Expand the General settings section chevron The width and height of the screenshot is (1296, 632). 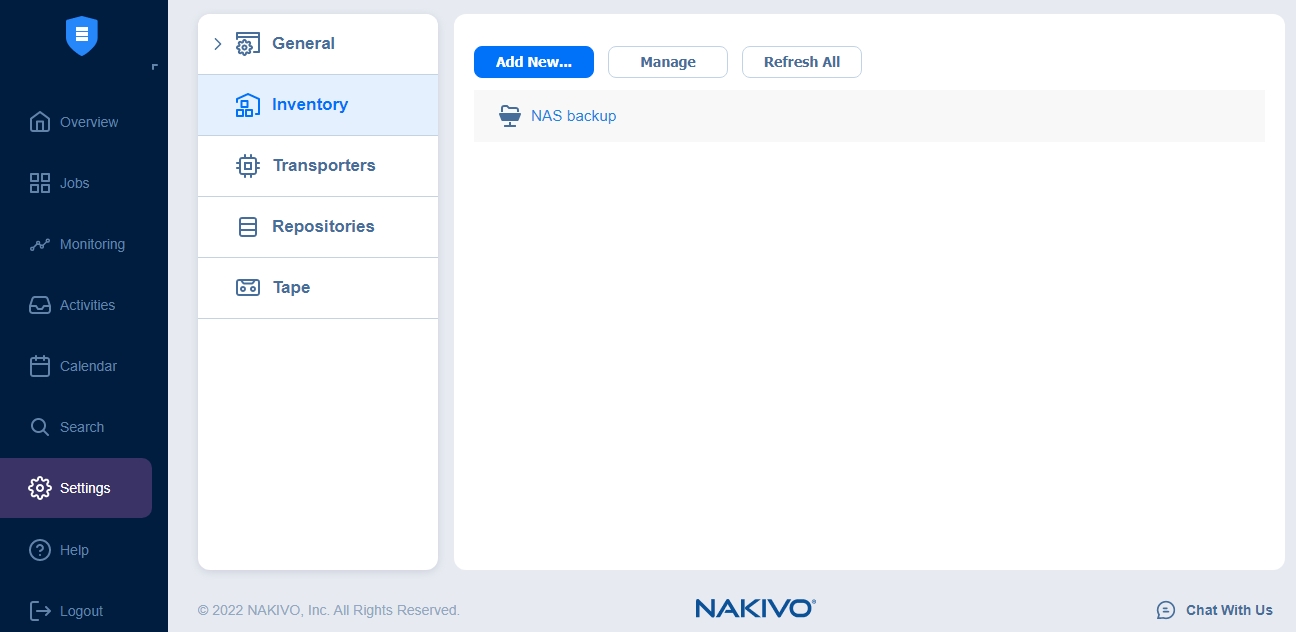coord(218,44)
